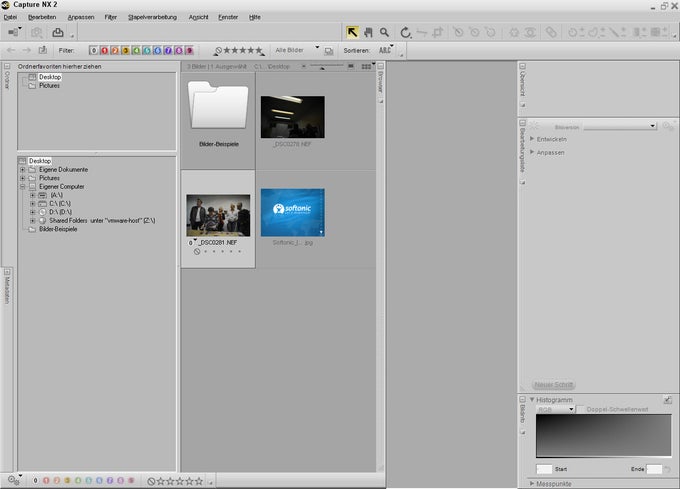Screen dimensions: 680x489
Task: Click the histogram panel pin icon
Action: (x=667, y=400)
